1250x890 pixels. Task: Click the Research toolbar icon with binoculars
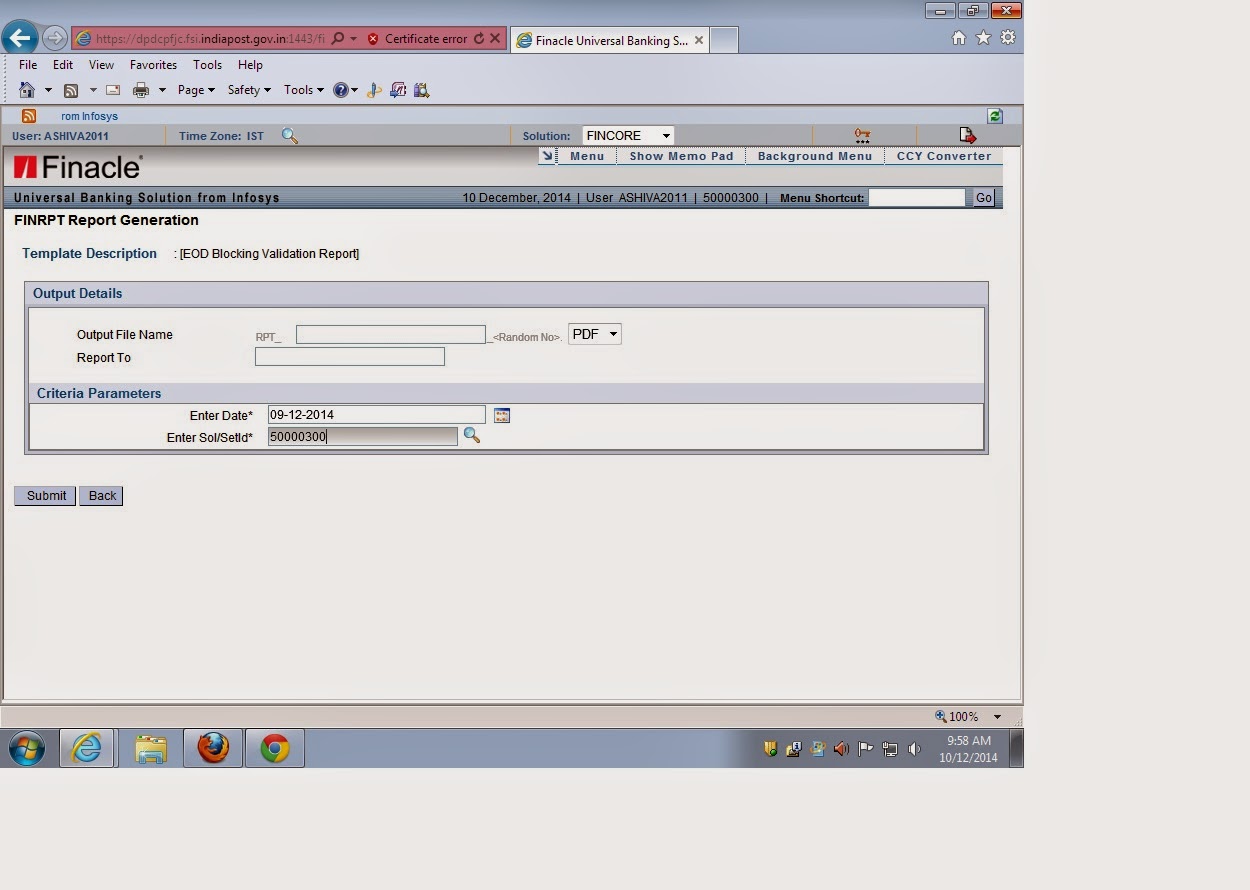click(x=422, y=90)
